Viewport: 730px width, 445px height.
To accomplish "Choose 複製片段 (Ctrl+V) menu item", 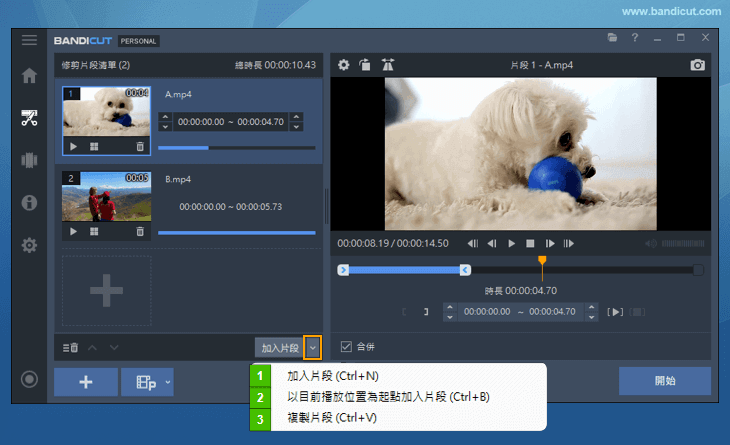I will (x=332, y=418).
